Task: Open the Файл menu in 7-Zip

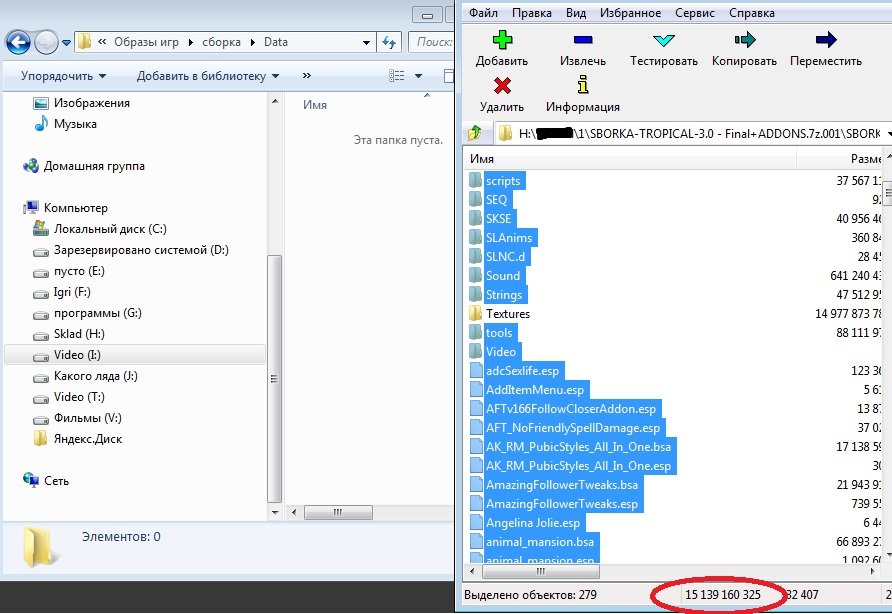Action: [x=482, y=13]
